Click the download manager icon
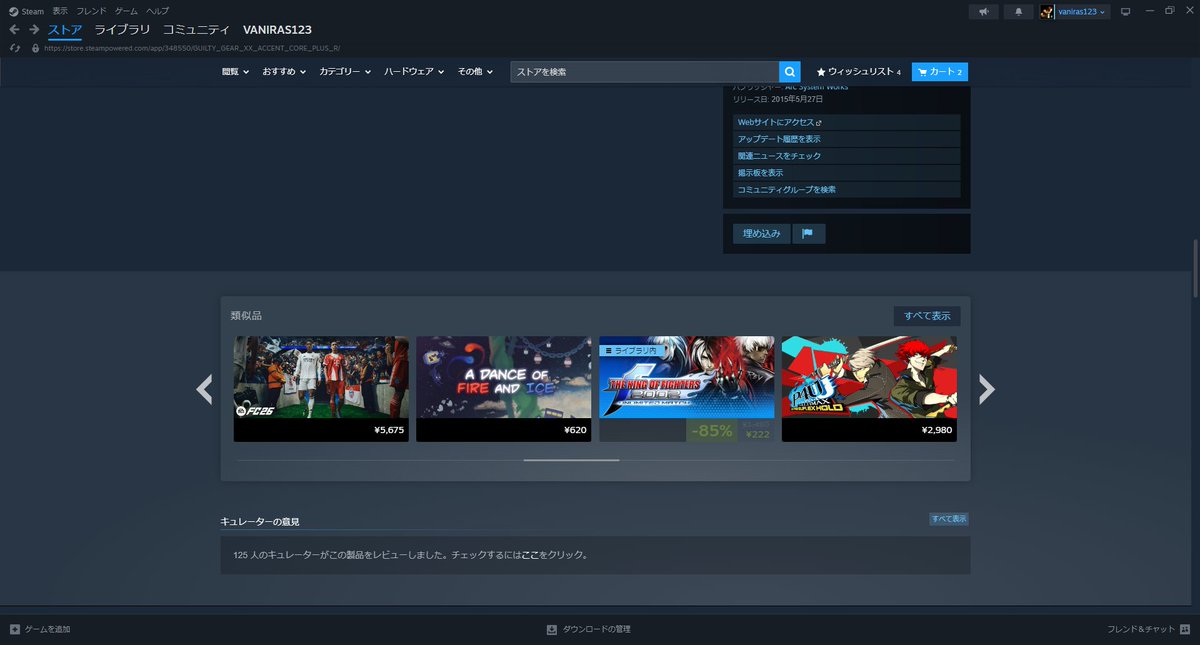Viewport: 1200px width, 645px height. click(551, 629)
